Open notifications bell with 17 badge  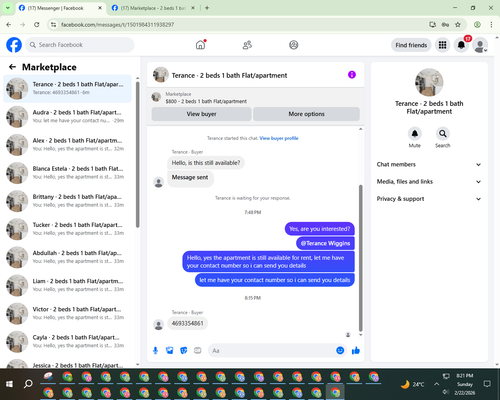coord(461,45)
